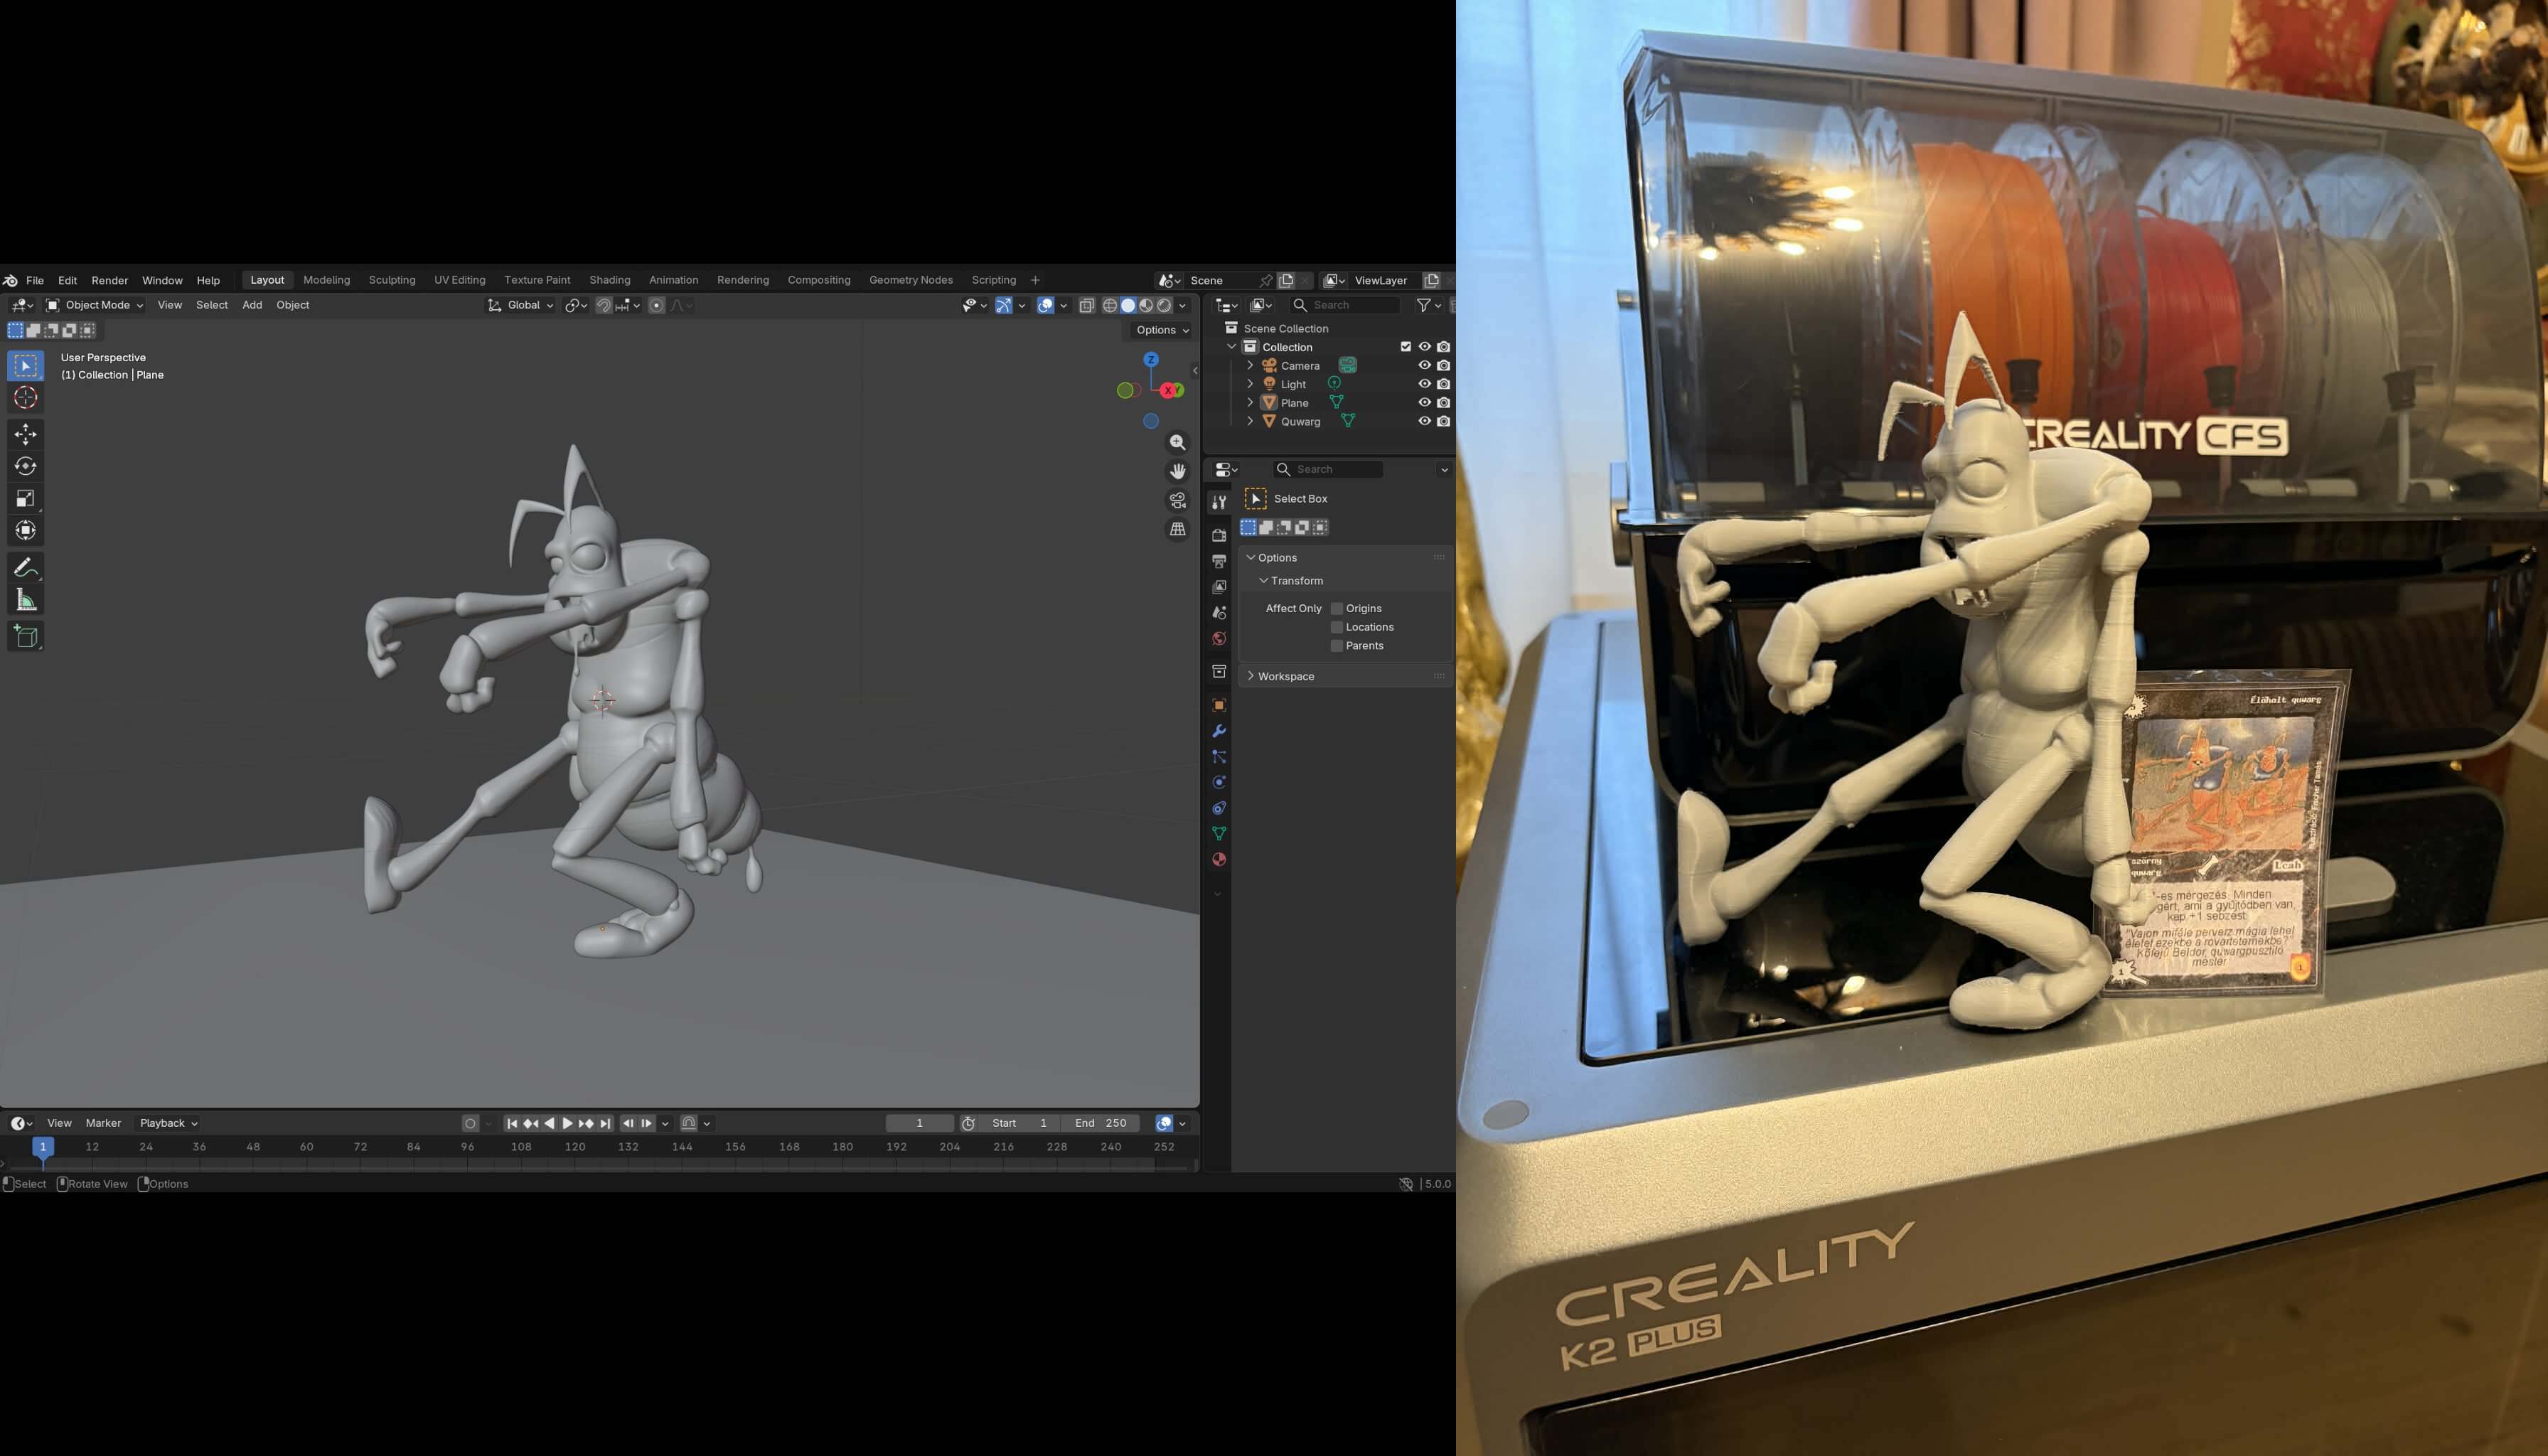The width and height of the screenshot is (2548, 1456).
Task: Select the Scale tool
Action: 26,498
